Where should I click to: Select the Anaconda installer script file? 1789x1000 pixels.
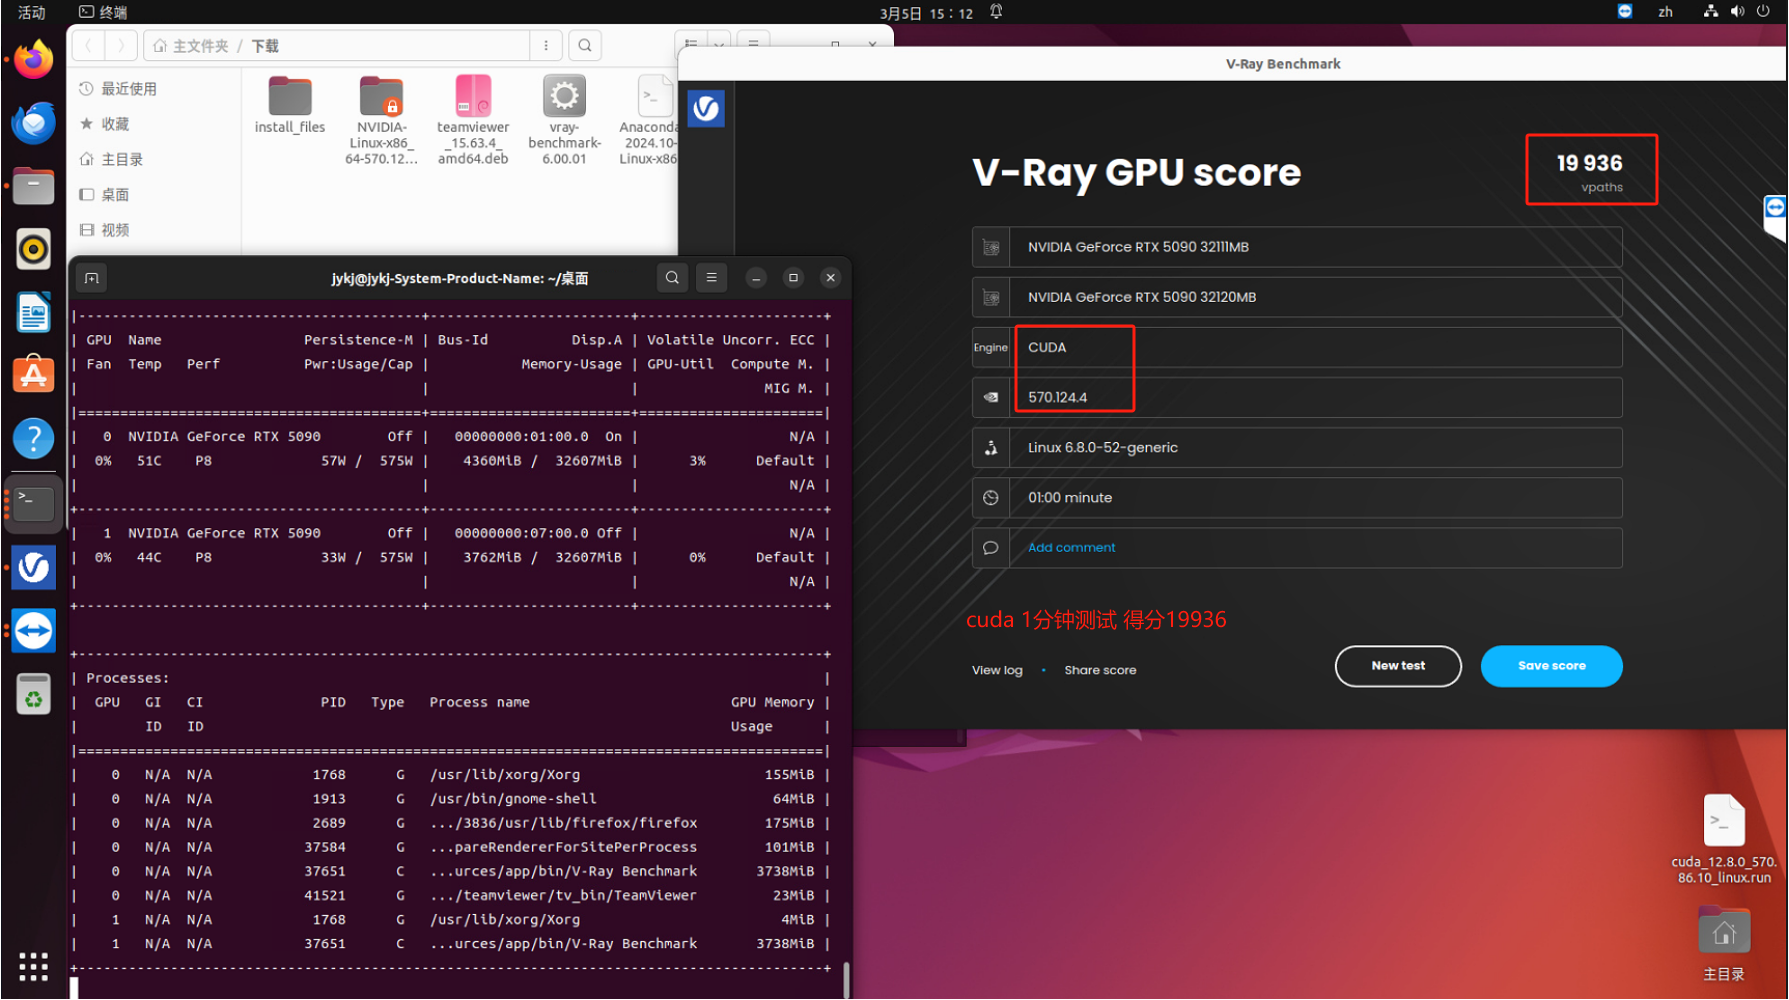coord(650,120)
